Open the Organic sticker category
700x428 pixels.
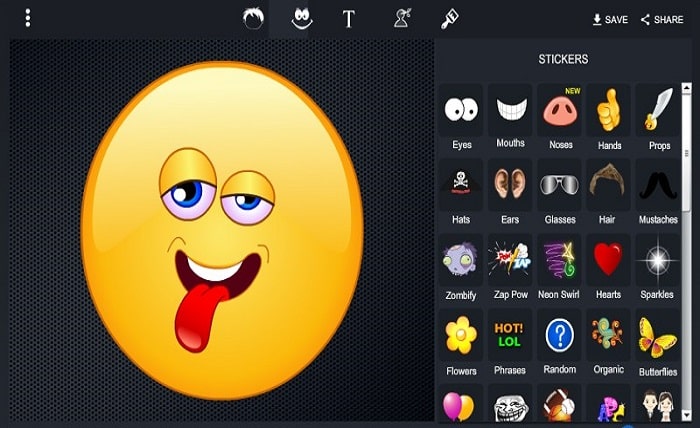click(x=609, y=343)
